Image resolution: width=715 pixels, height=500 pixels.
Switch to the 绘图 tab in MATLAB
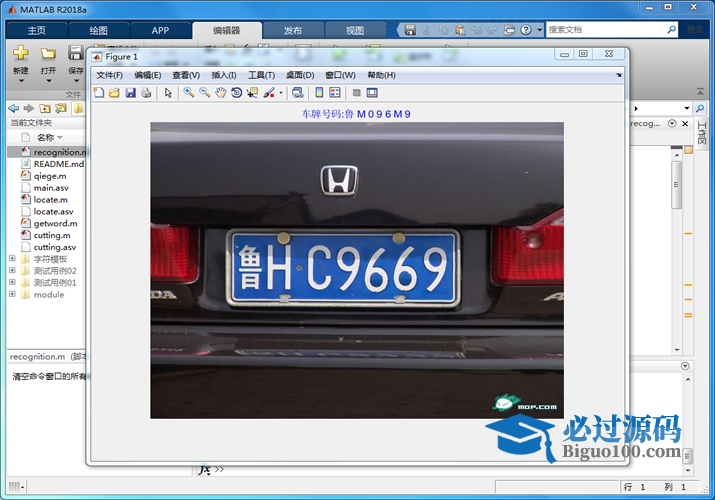tap(98, 31)
